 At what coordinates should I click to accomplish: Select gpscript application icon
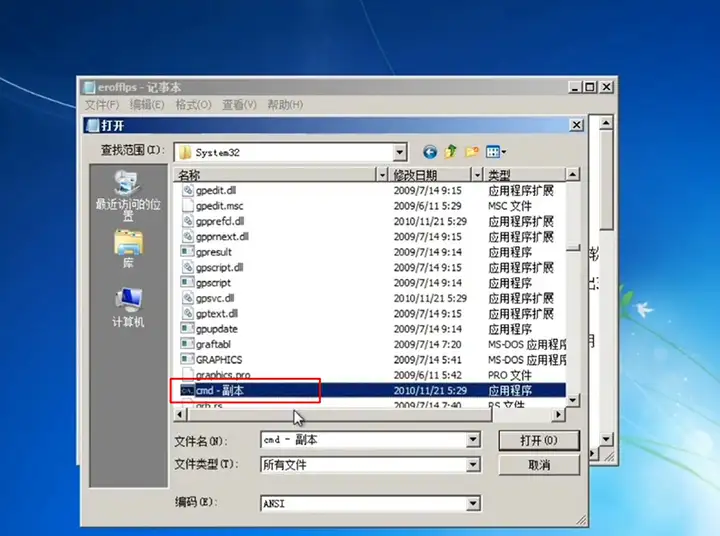coord(187,282)
